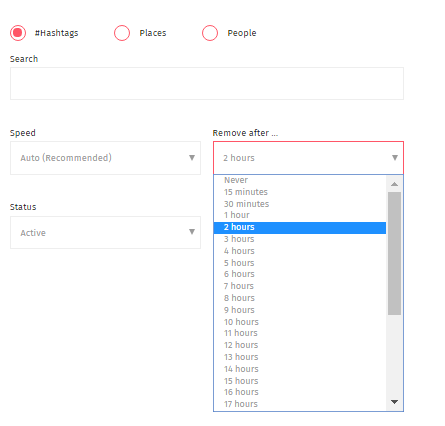Viewport: 445px width, 426px height.
Task: Select the Places radio button
Action: pyautogui.click(x=122, y=33)
